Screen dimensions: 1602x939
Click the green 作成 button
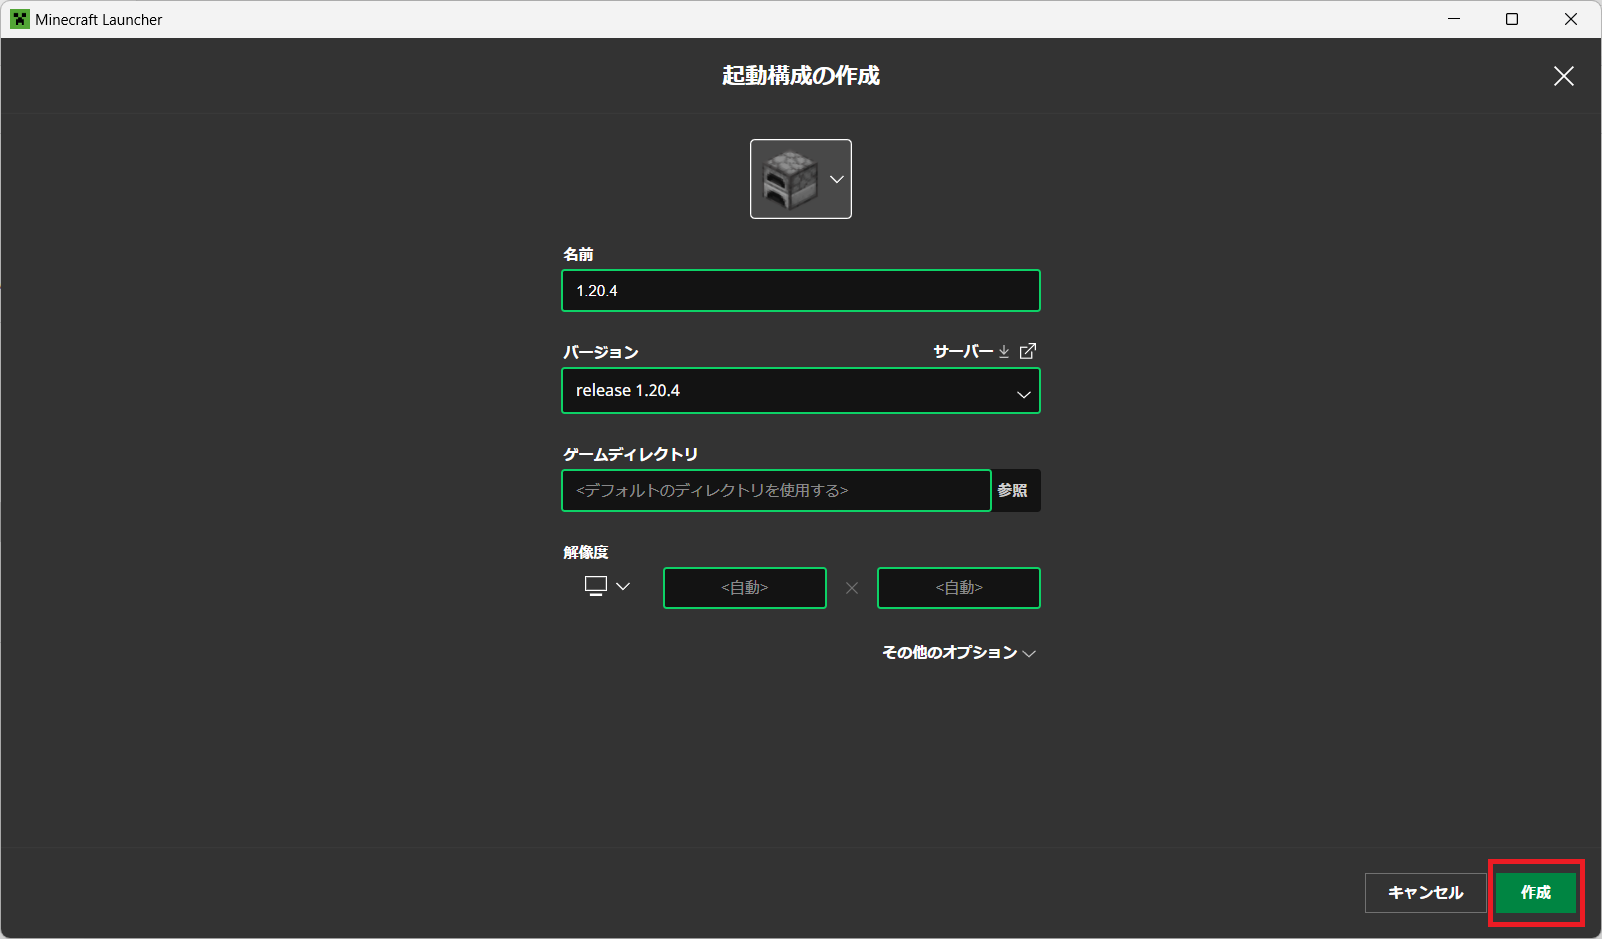1535,892
